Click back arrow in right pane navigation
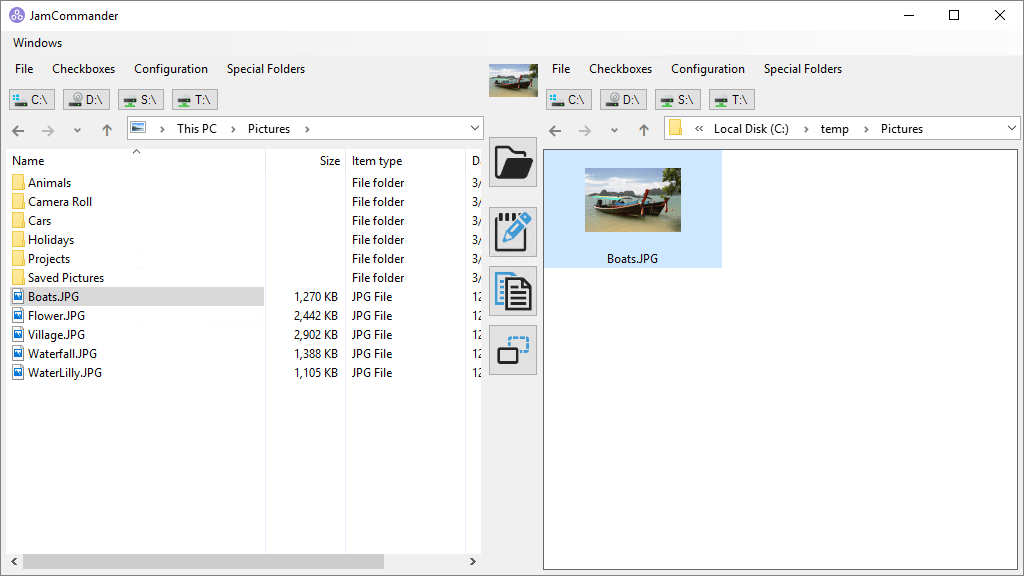 (555, 129)
